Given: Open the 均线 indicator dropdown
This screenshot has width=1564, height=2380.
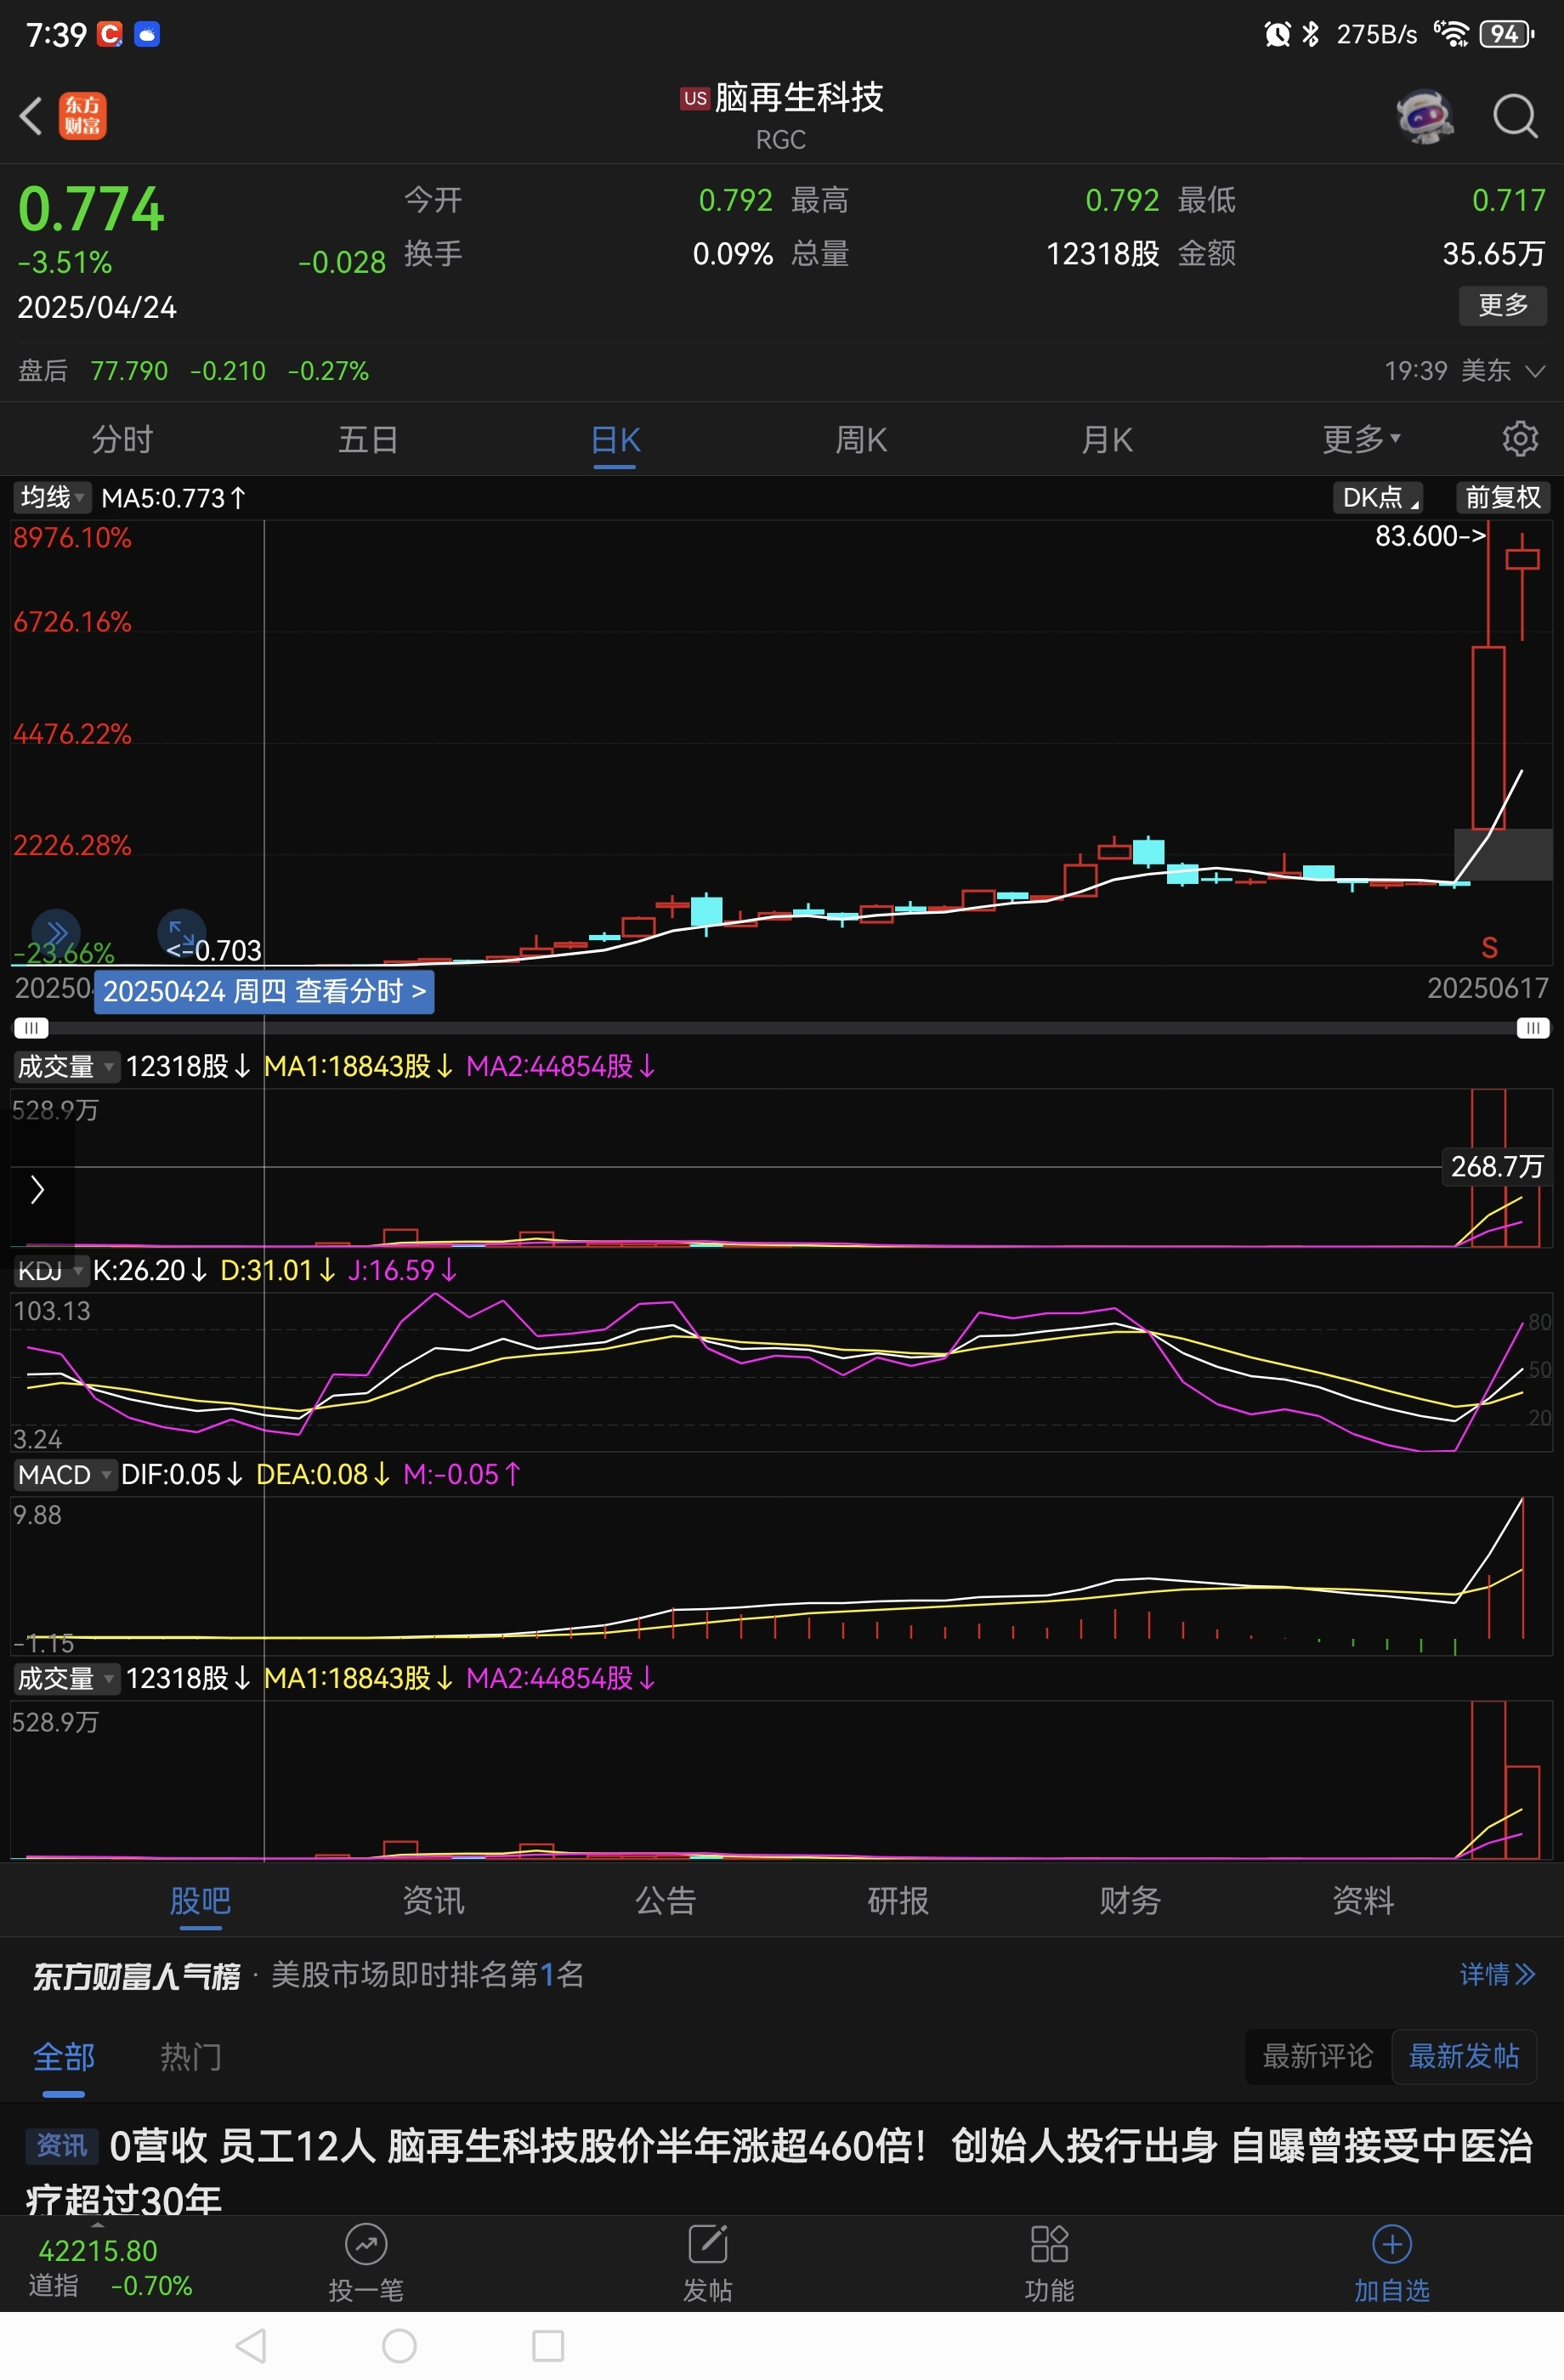Looking at the screenshot, I should point(52,497).
